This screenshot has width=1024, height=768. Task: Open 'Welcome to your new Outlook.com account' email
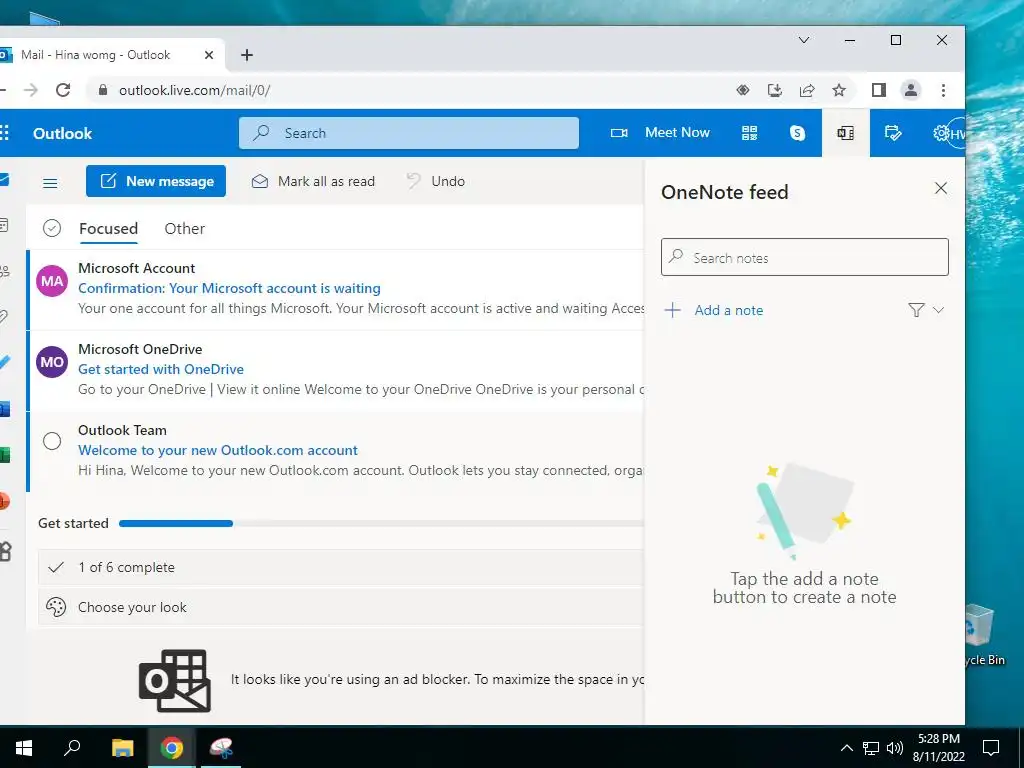click(x=217, y=450)
